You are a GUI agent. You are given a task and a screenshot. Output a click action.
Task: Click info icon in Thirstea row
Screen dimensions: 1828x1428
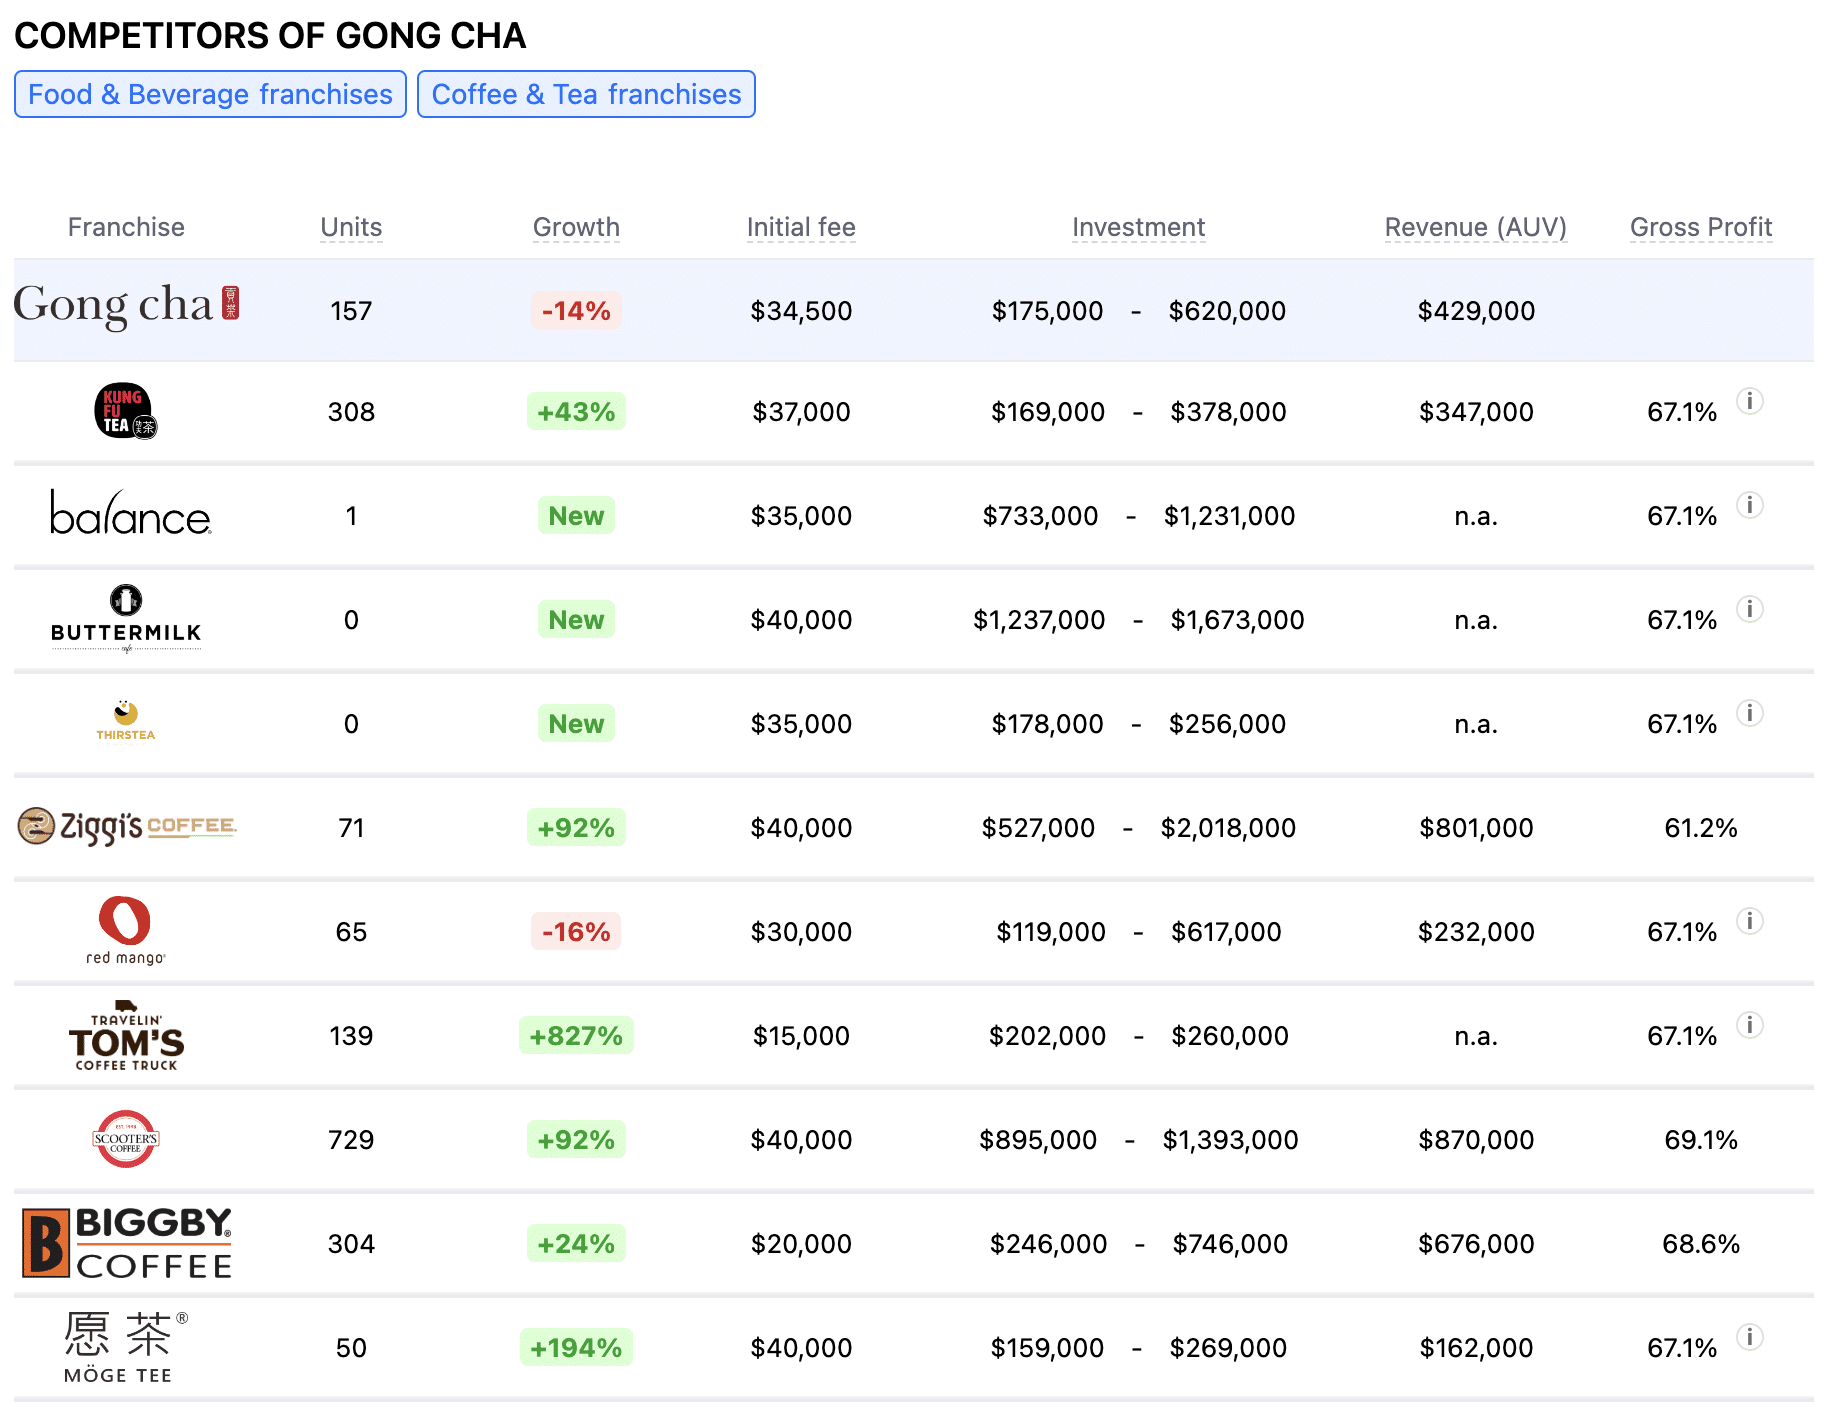coord(1749,713)
